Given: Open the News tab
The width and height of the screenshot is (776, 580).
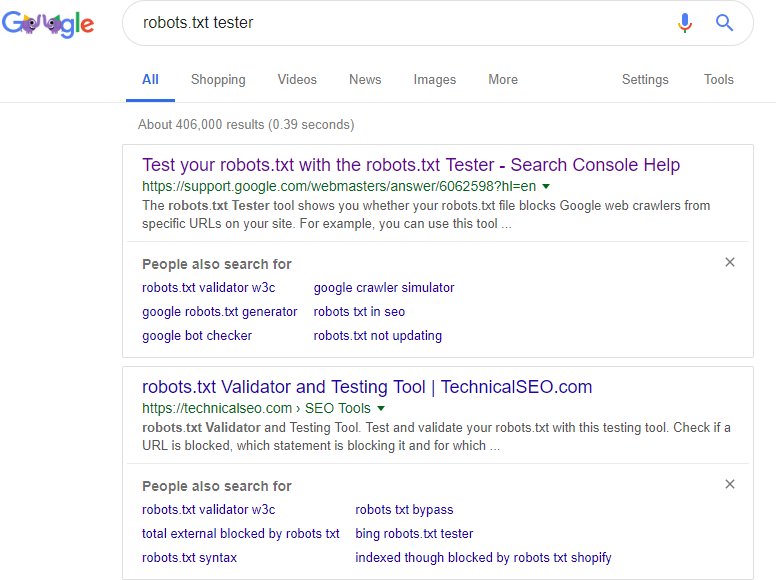Looking at the screenshot, I should [365, 80].
